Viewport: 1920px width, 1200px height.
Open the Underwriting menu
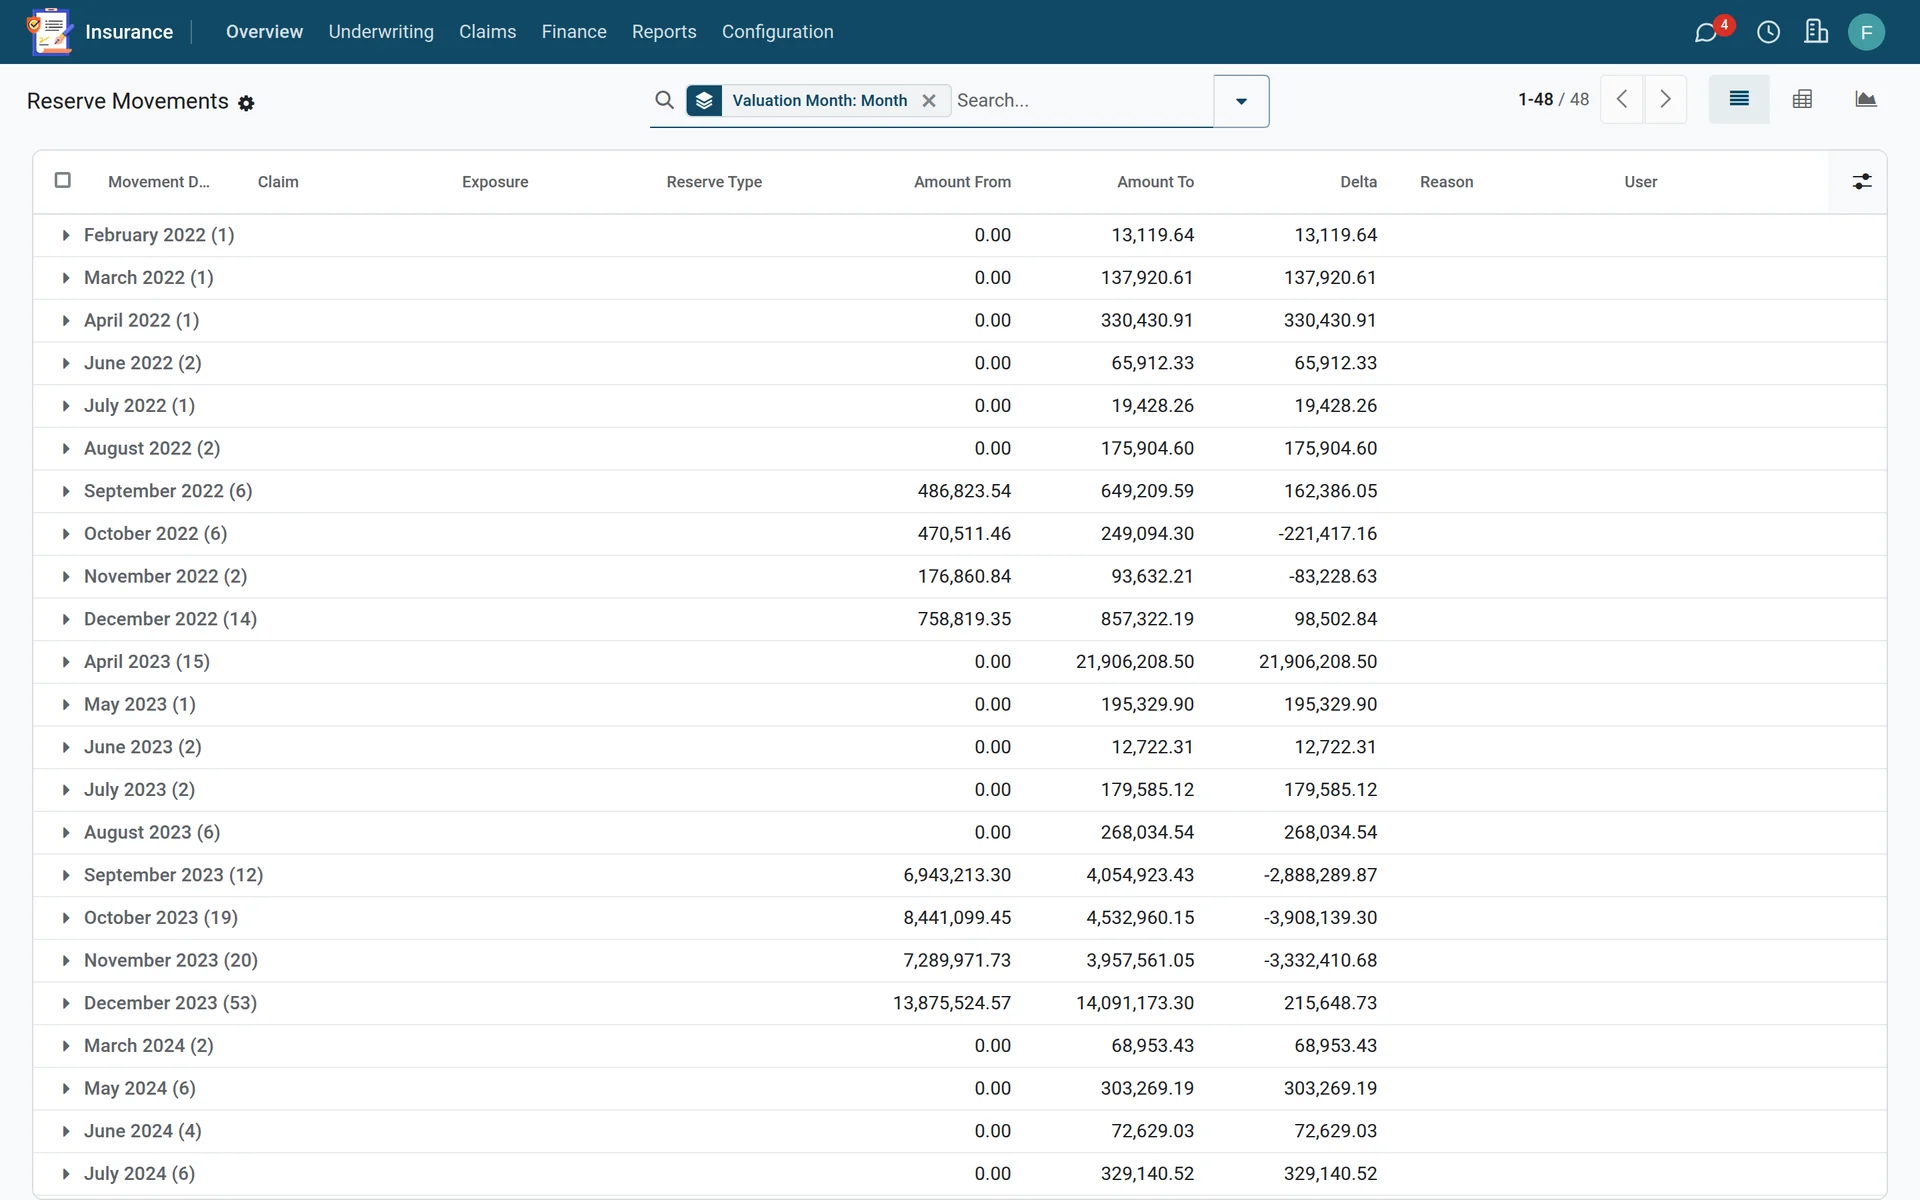pyautogui.click(x=381, y=32)
